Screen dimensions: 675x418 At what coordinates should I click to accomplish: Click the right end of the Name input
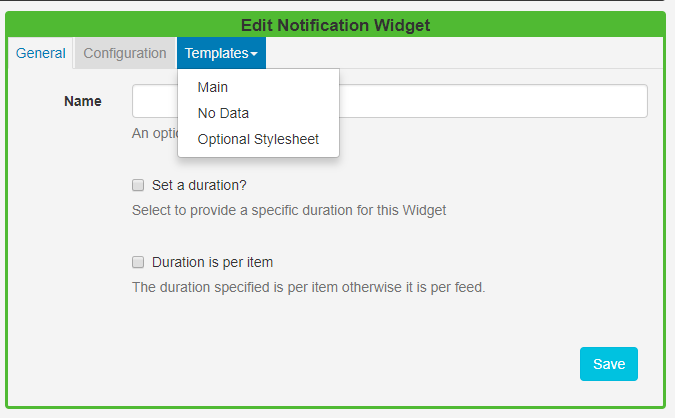point(630,101)
